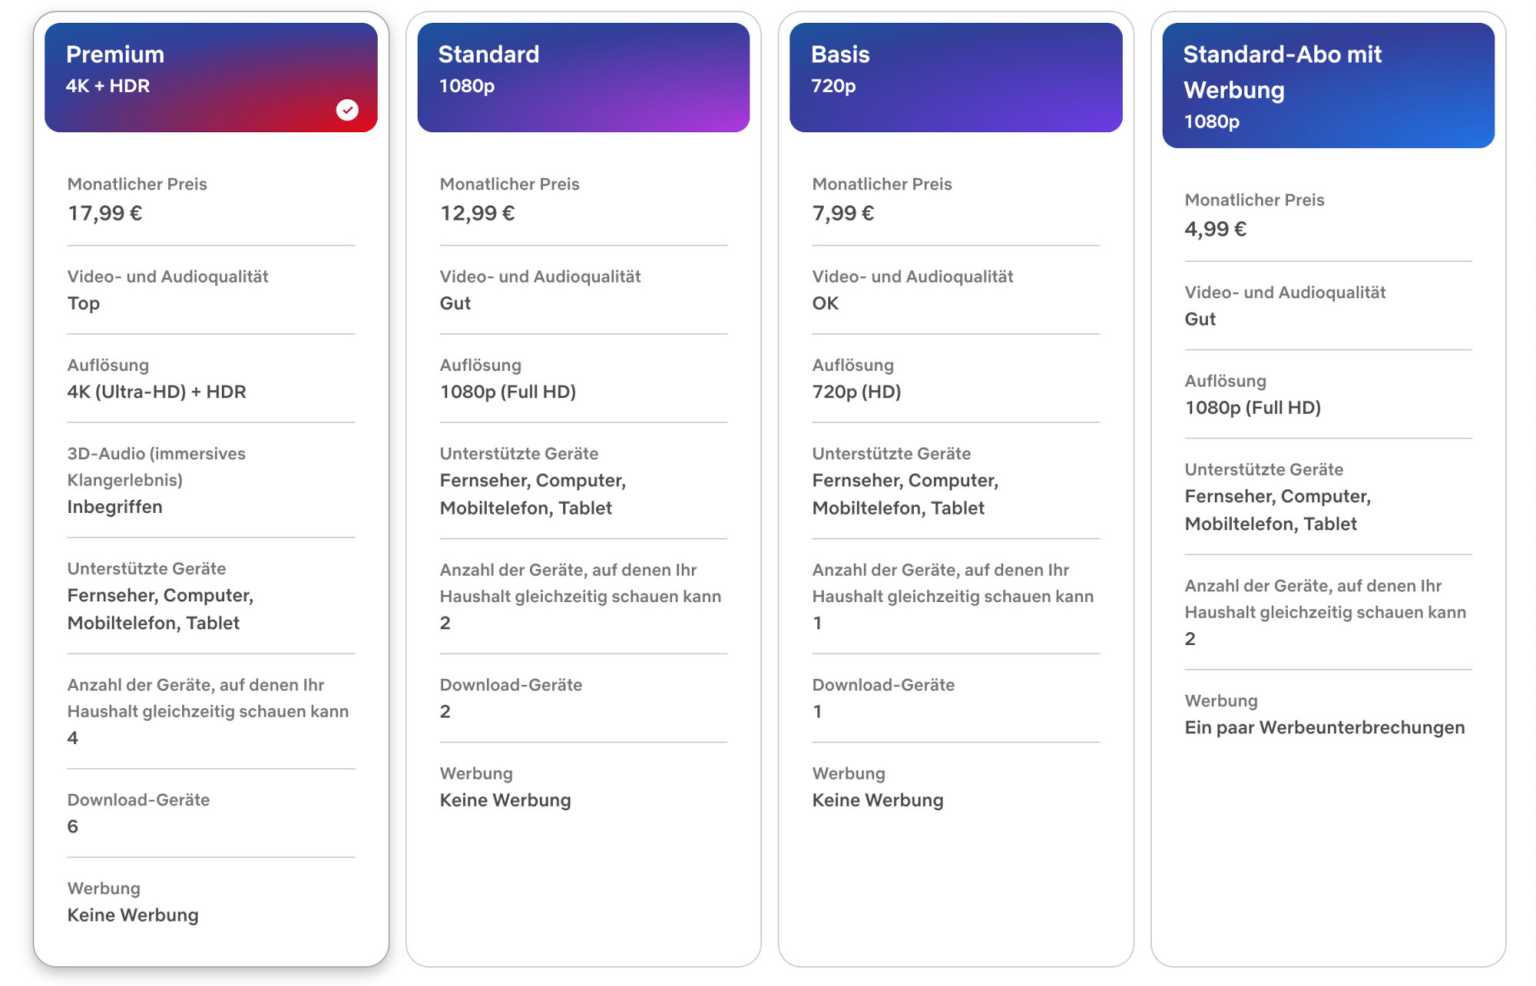Click the 720p (HD) resolution in Basis
The height and width of the screenshot is (986, 1536).
[856, 392]
